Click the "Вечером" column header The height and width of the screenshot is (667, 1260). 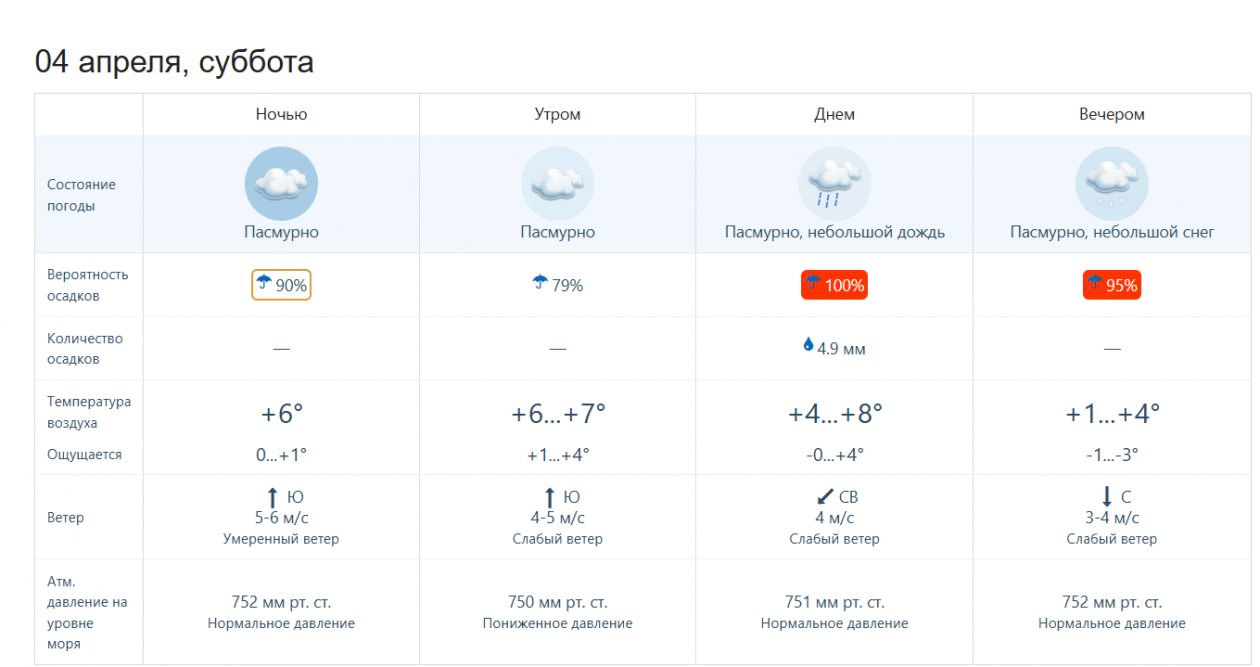click(x=1111, y=114)
